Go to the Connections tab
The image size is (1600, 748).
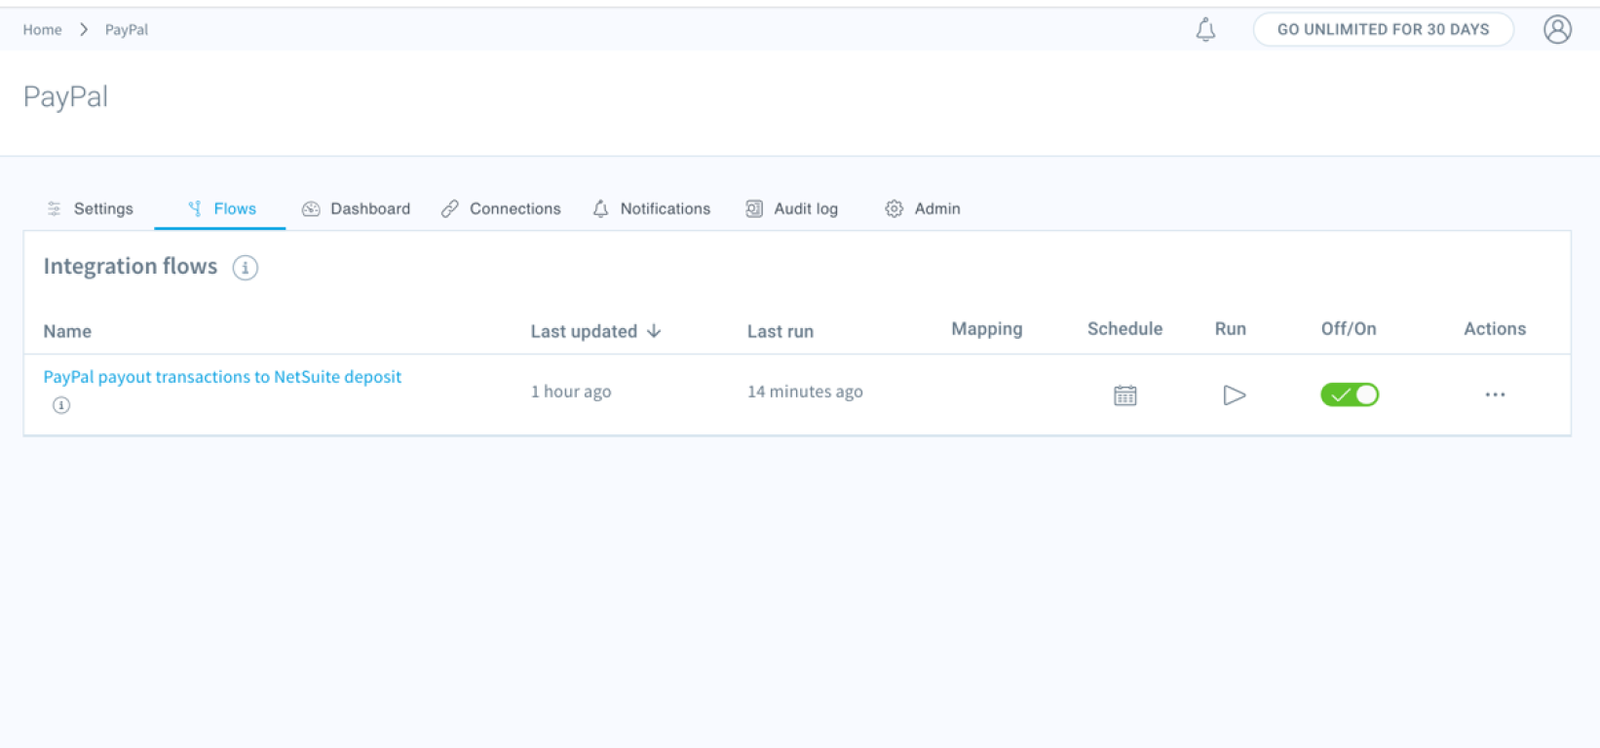[x=501, y=209]
